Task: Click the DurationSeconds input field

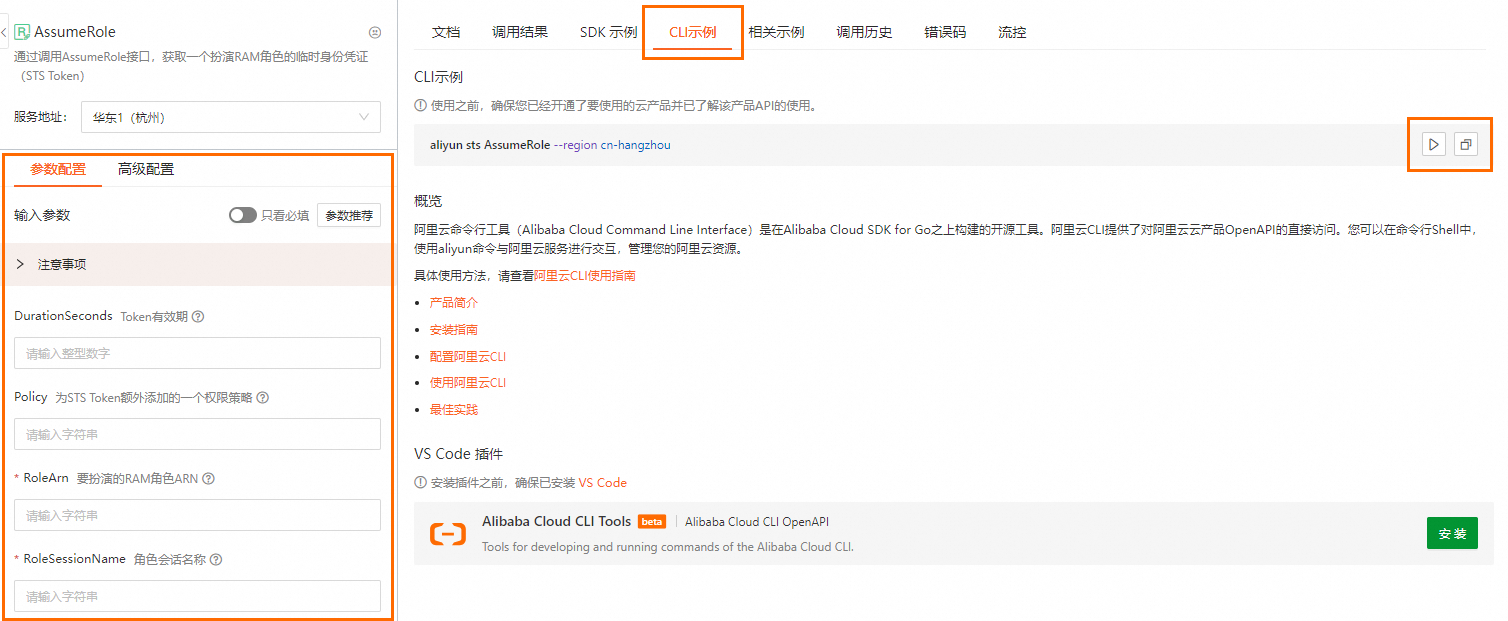Action: 197,353
